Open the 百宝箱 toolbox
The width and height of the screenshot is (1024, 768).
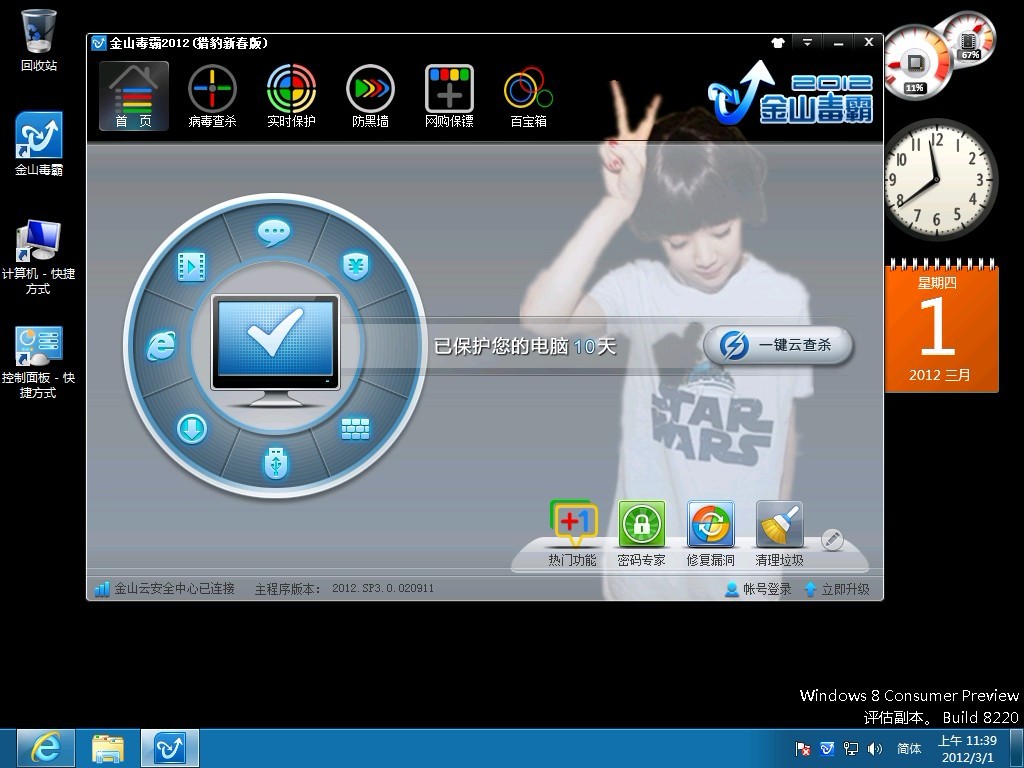[x=528, y=97]
